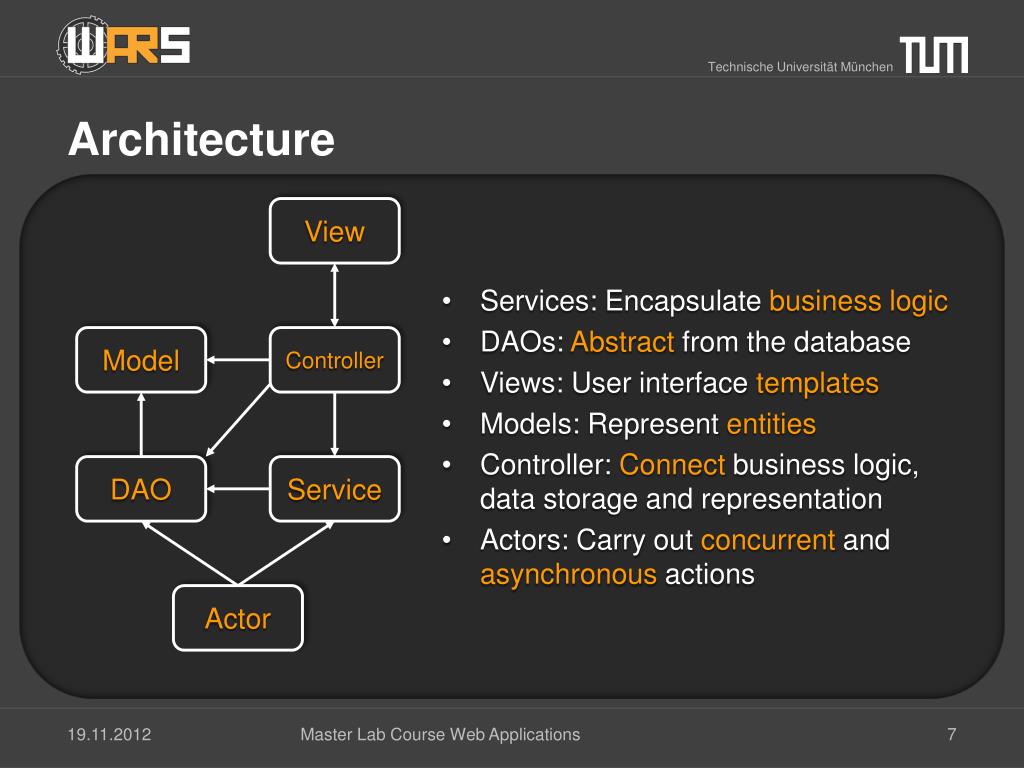Click the TUM logo

[934, 54]
